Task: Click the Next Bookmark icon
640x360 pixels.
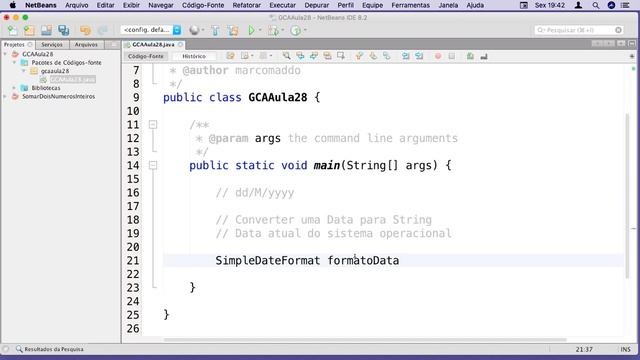Action: pos(373,56)
